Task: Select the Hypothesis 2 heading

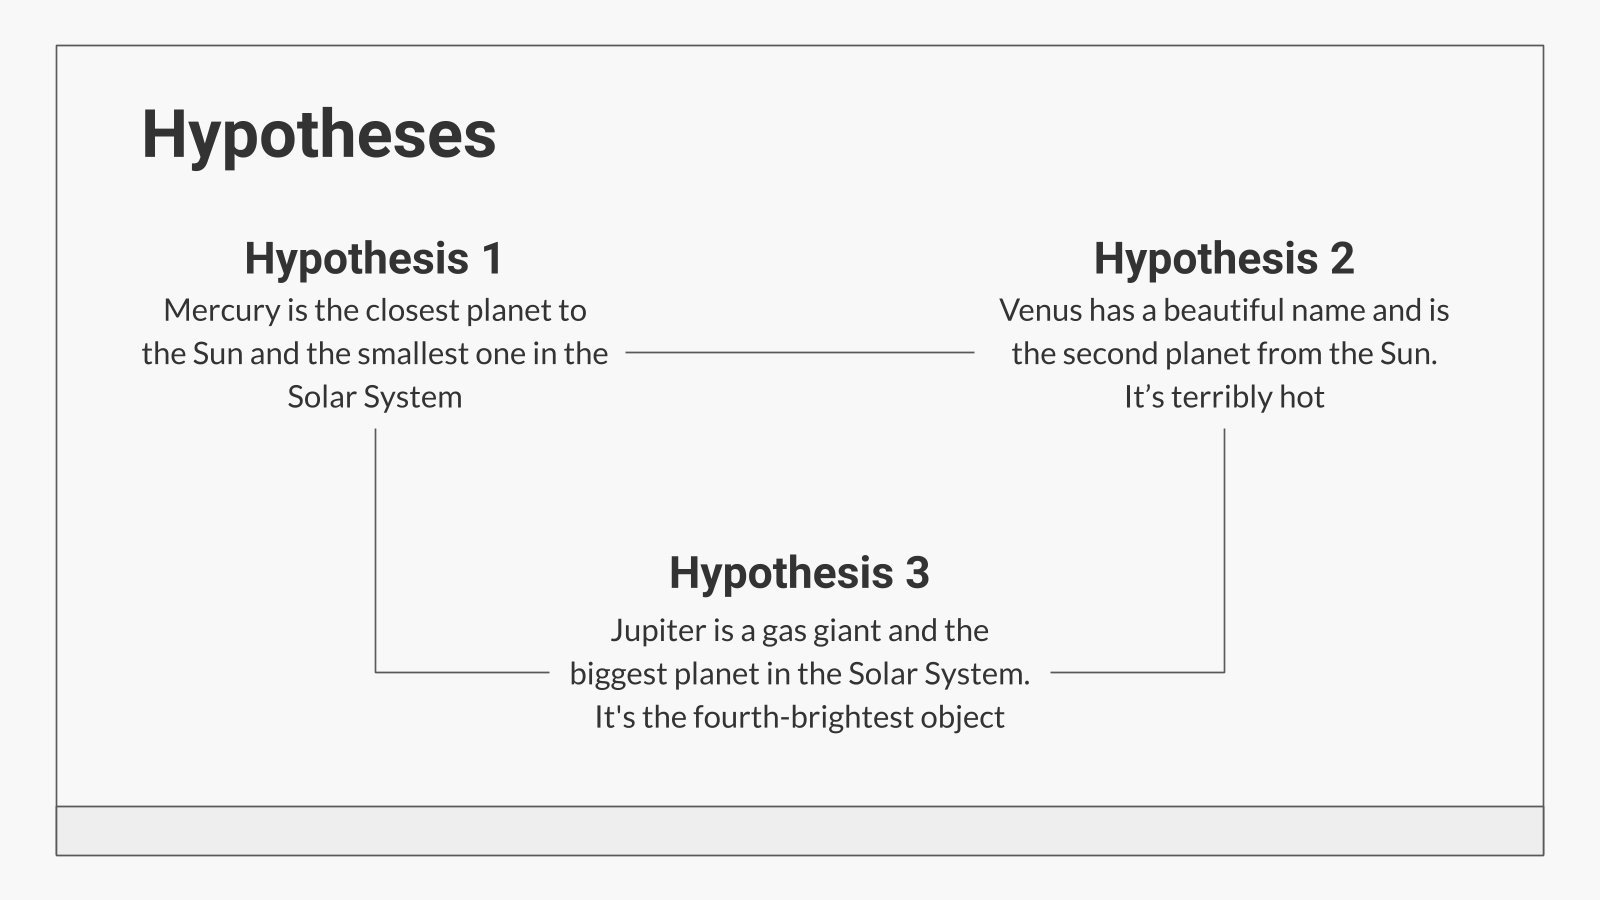Action: point(1224,258)
